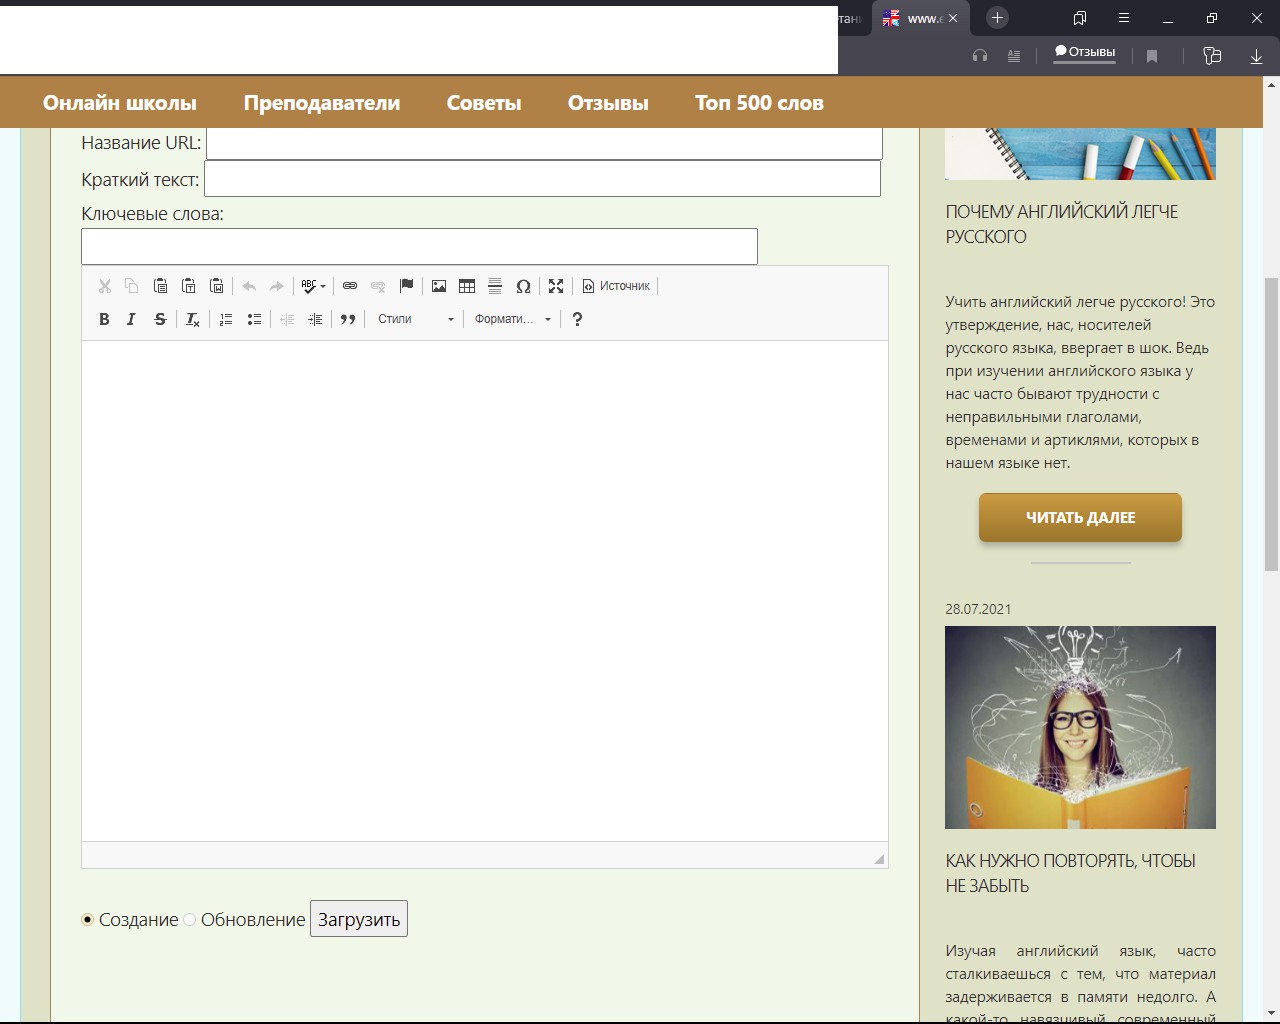This screenshot has height=1024, width=1280.
Task: Open the spell check ABC dropdown
Action: point(313,286)
